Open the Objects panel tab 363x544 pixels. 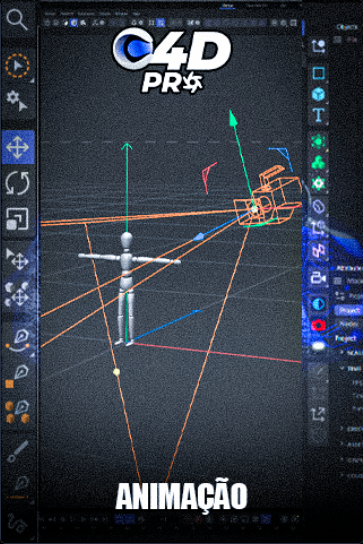347,27
